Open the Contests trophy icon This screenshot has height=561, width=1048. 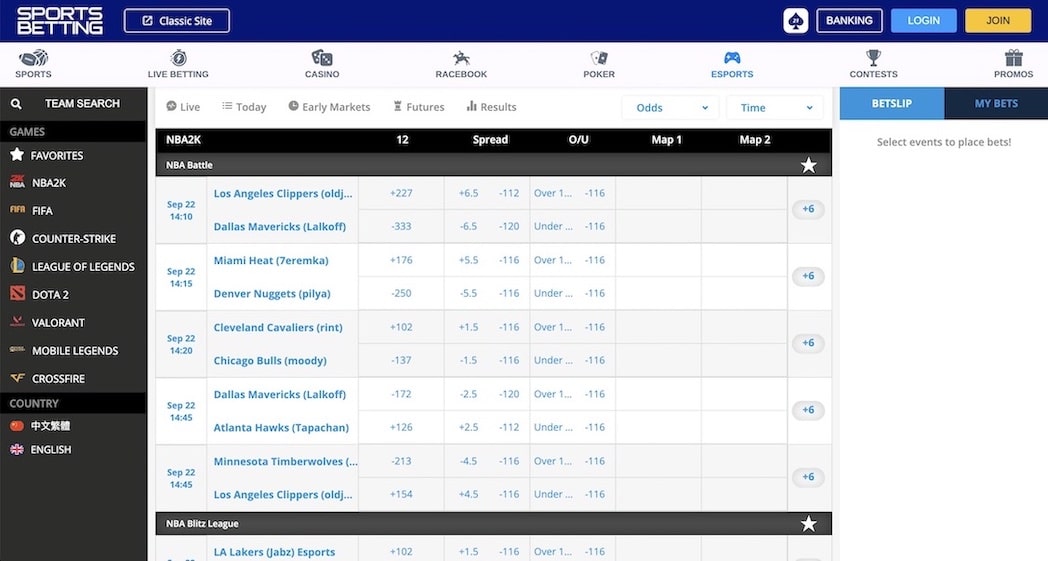click(874, 58)
